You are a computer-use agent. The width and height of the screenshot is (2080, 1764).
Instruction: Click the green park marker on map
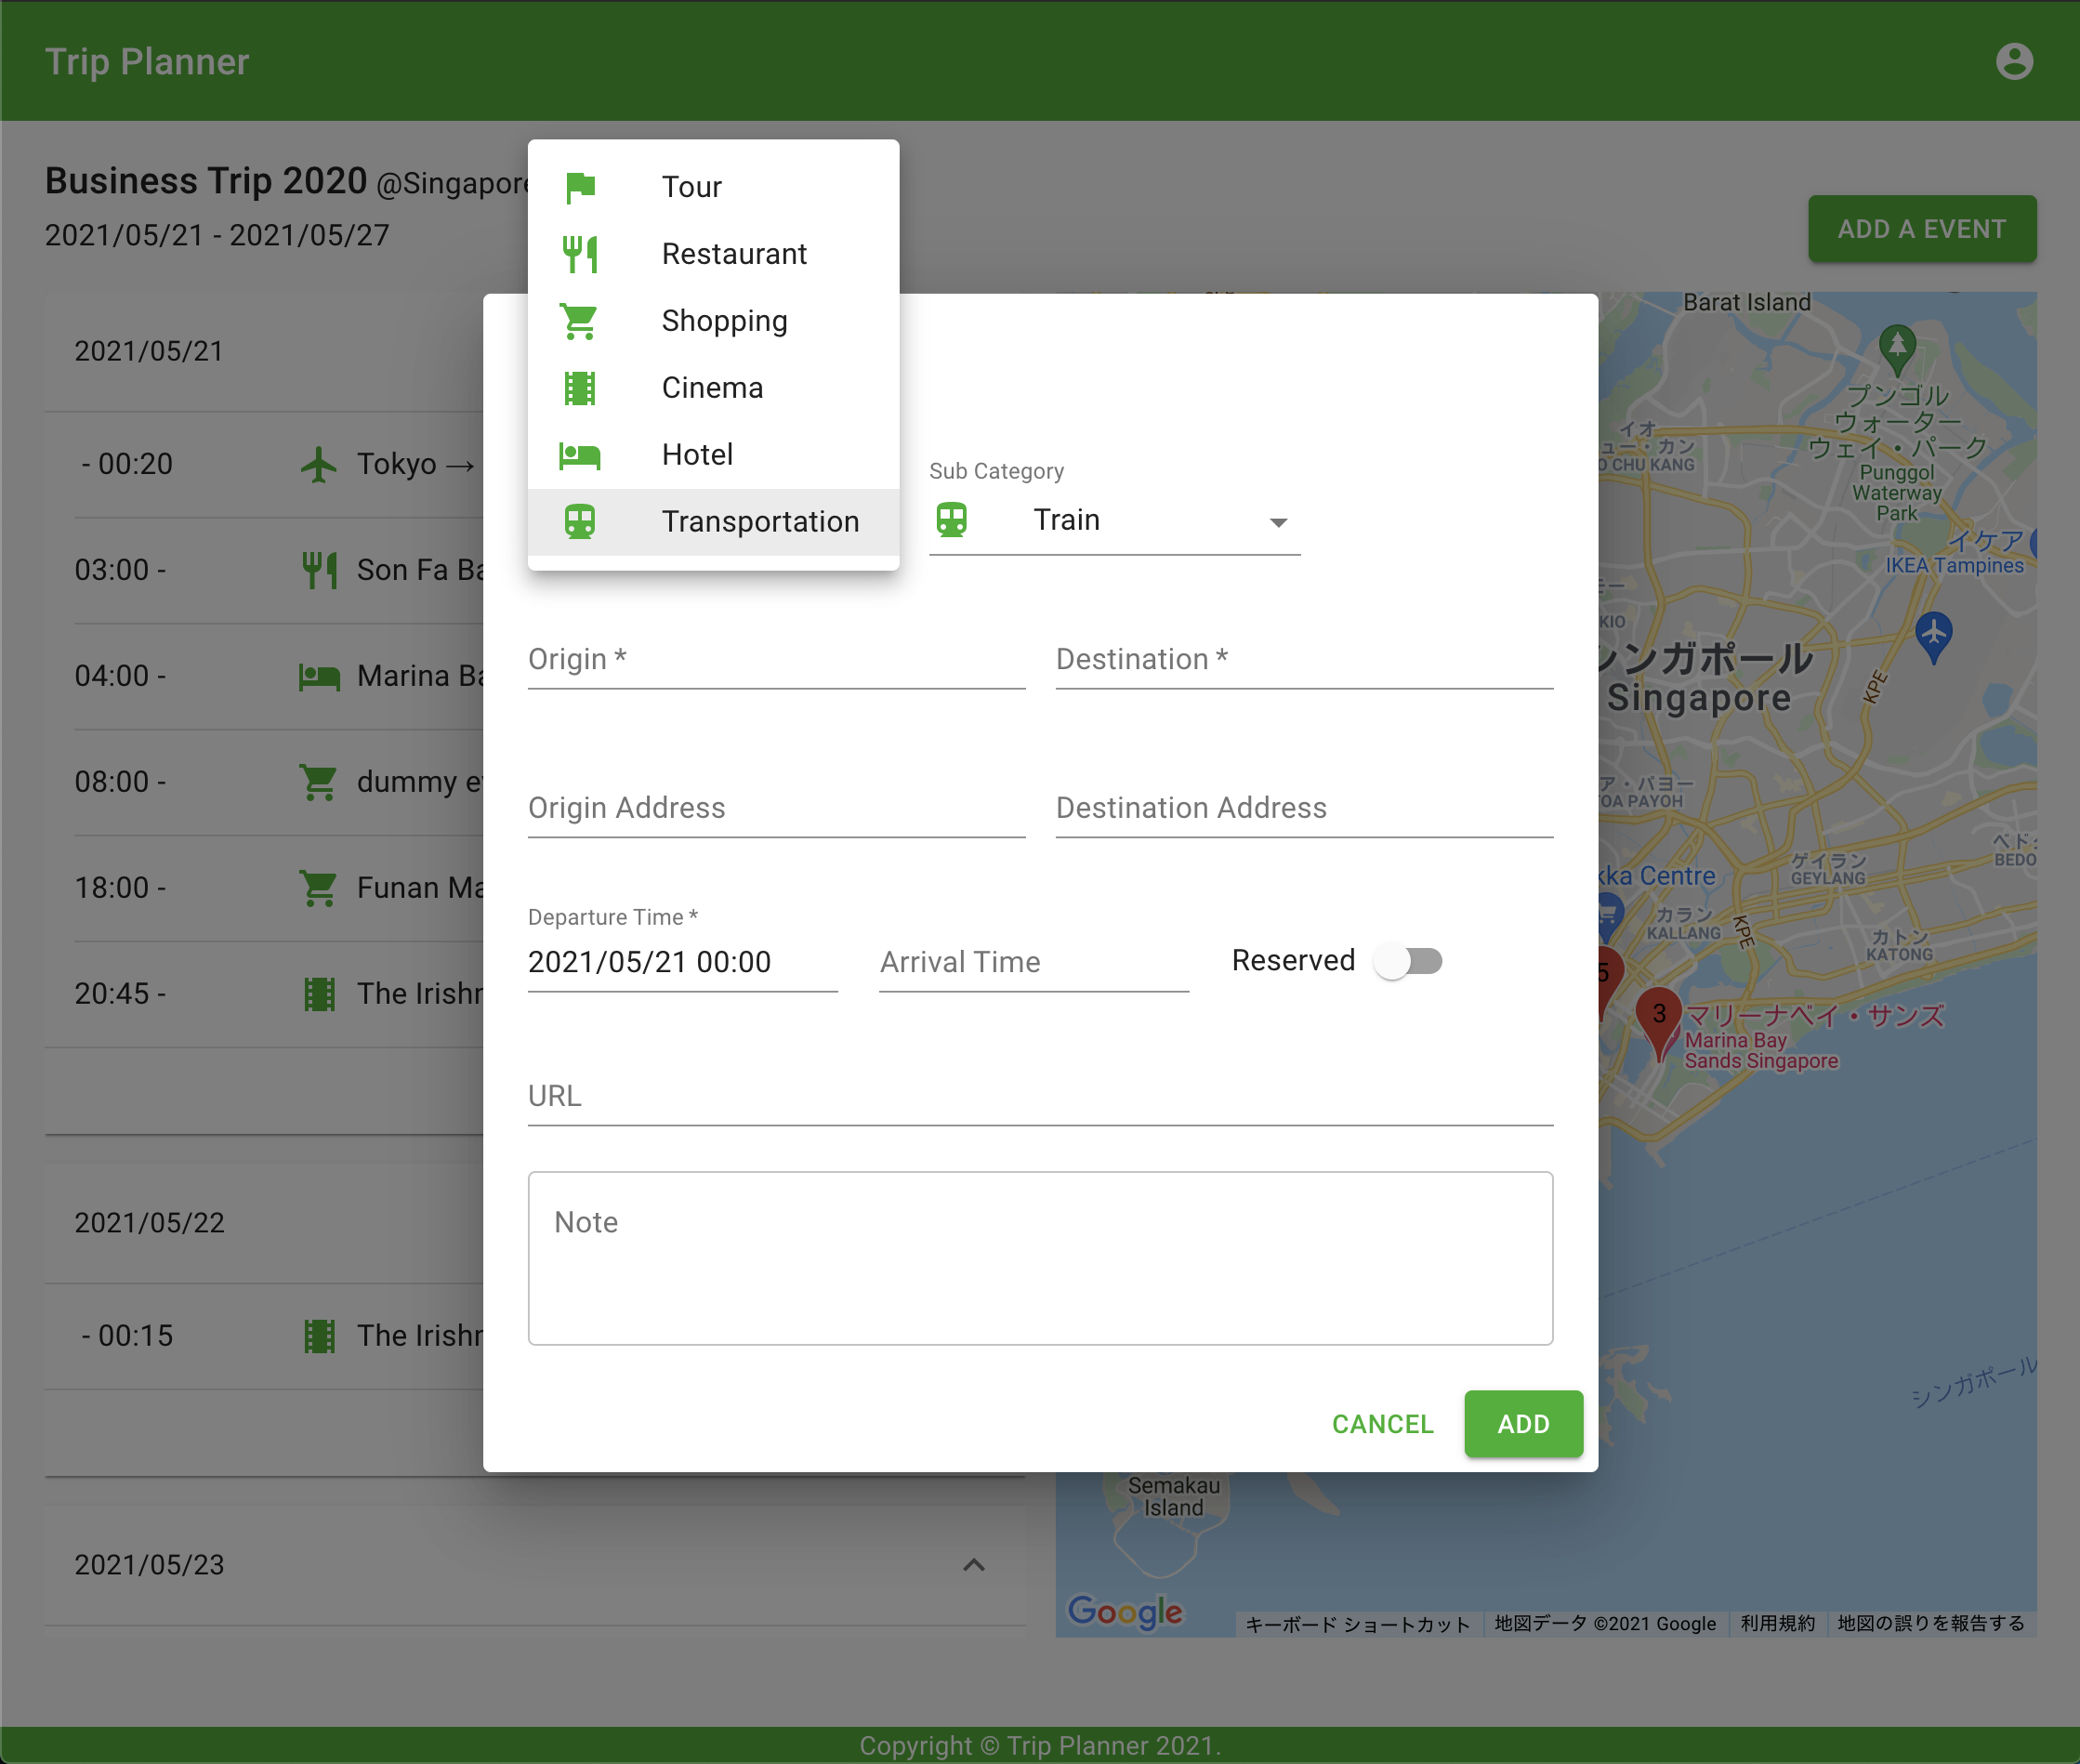coord(1897,348)
